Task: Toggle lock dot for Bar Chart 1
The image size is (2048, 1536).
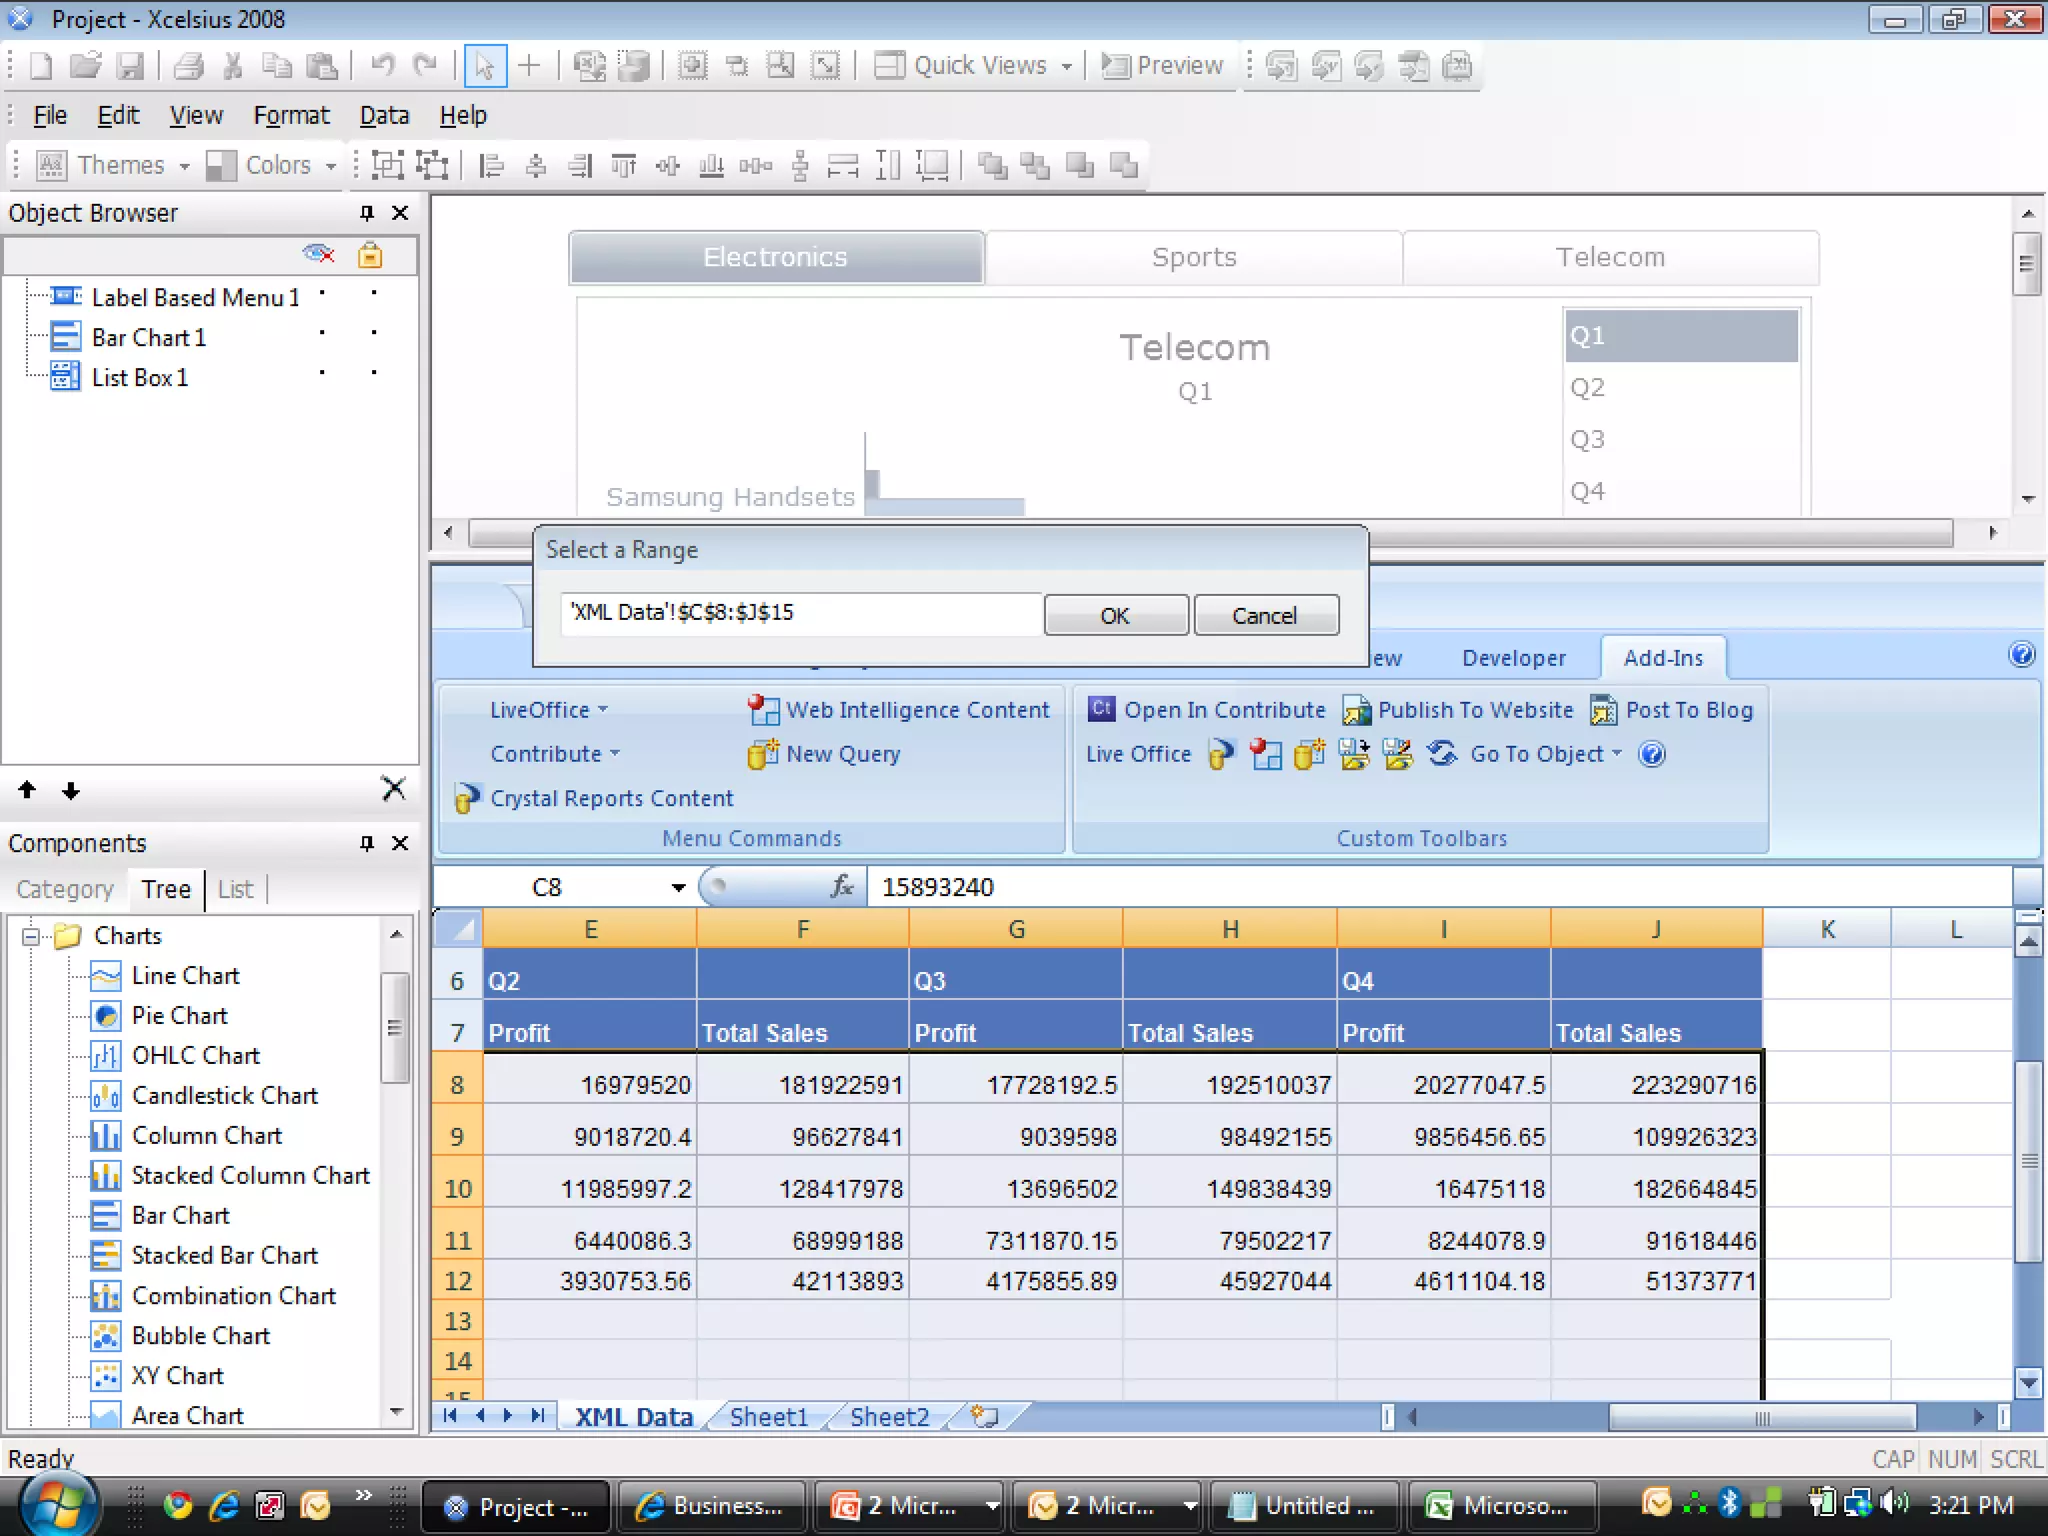Action: (374, 333)
